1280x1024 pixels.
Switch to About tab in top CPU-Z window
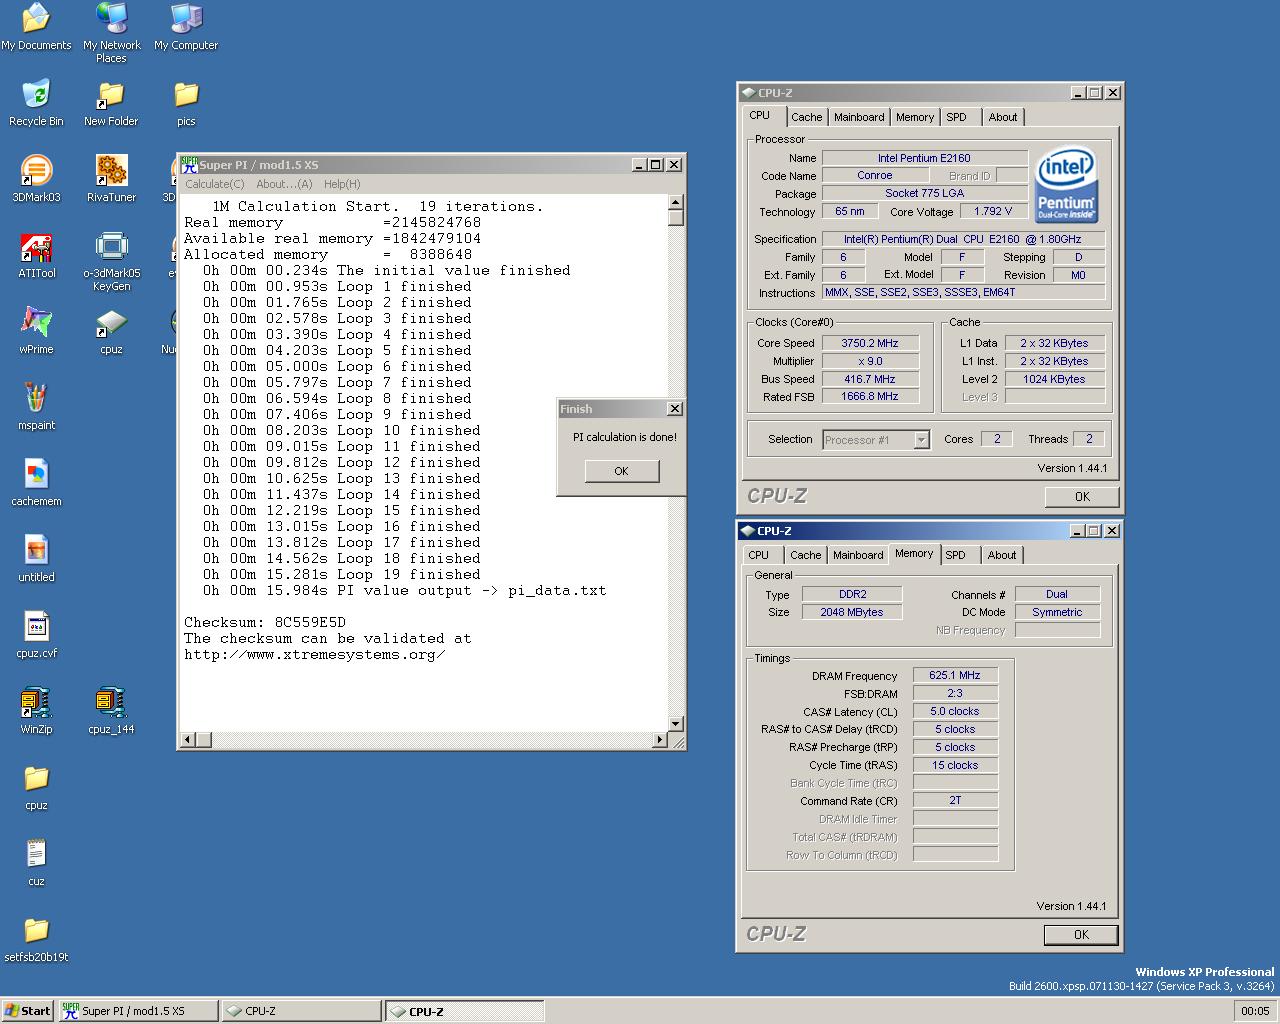click(1003, 117)
